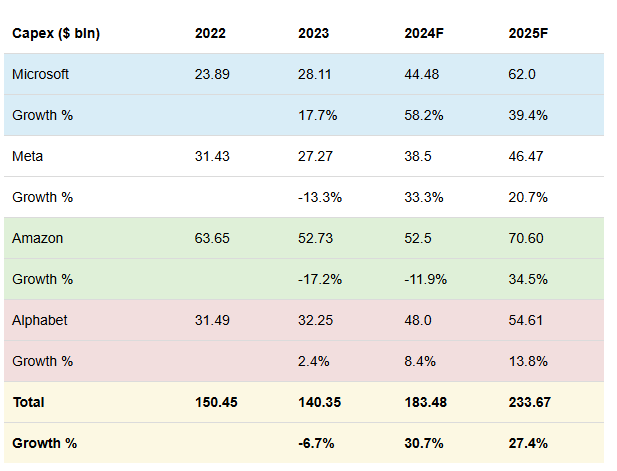The height and width of the screenshot is (471, 617).
Task: Click the total growth value -6.7%
Action: tap(317, 442)
